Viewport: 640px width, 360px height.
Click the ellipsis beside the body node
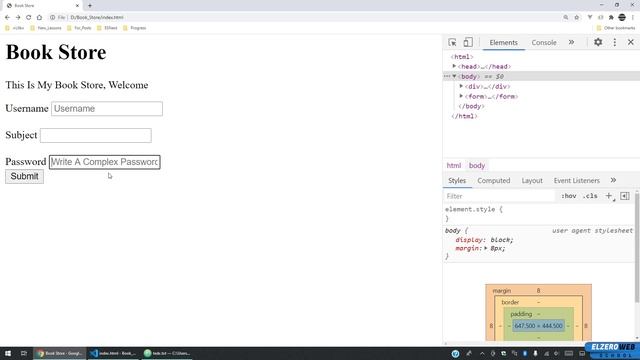[447, 76]
